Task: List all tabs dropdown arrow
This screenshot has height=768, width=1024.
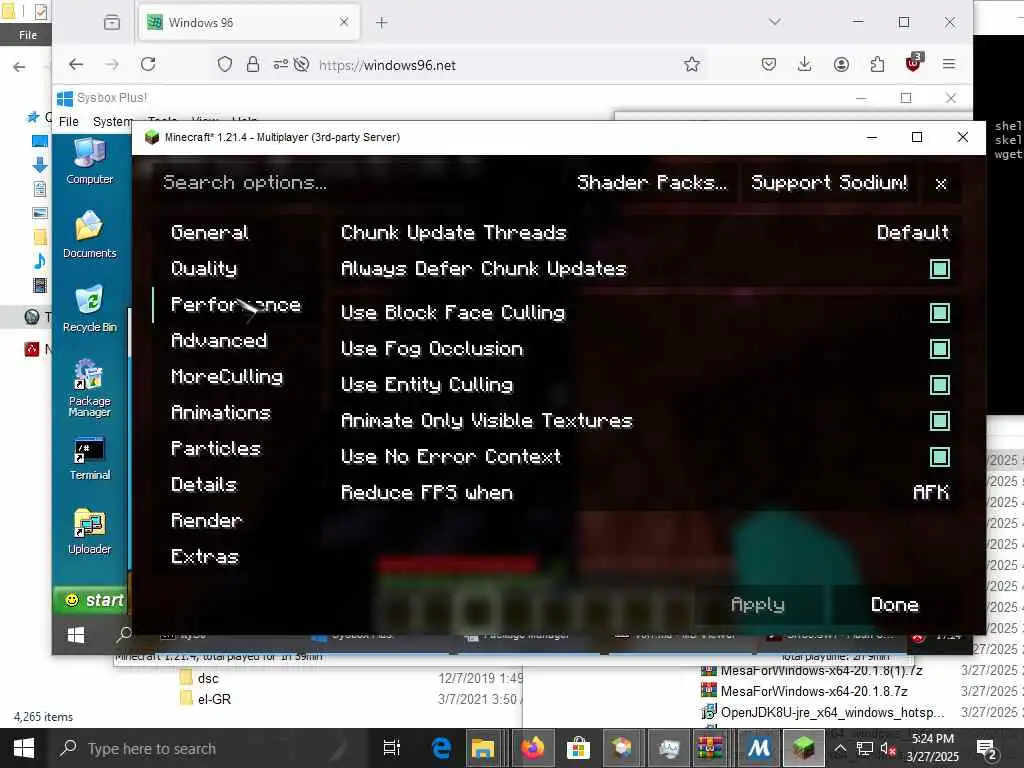Action: tap(775, 22)
